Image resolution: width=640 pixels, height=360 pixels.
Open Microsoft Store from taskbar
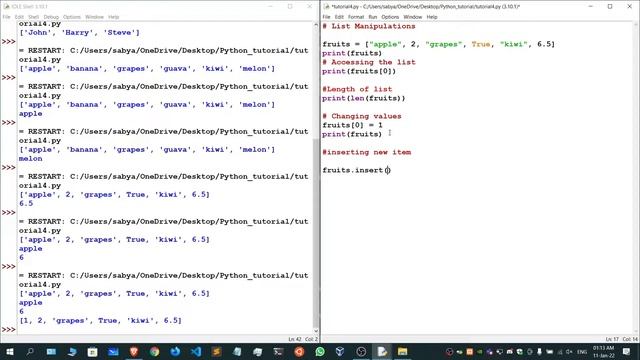[92, 351]
